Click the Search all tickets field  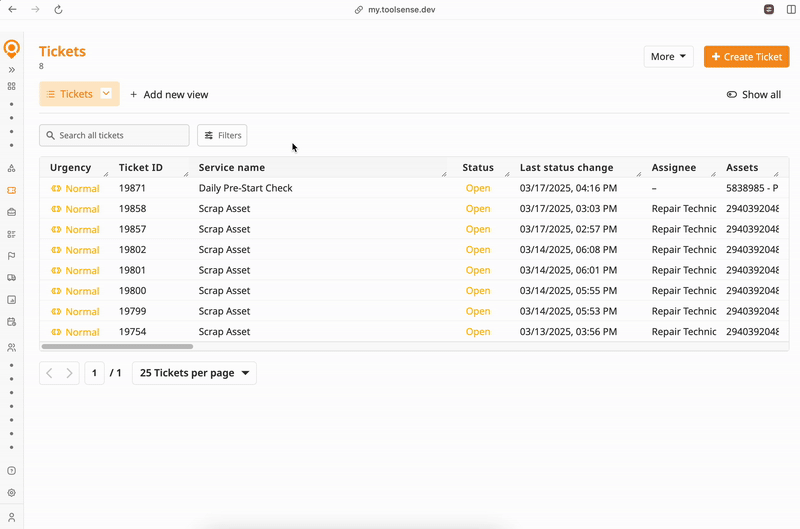[x=114, y=135]
